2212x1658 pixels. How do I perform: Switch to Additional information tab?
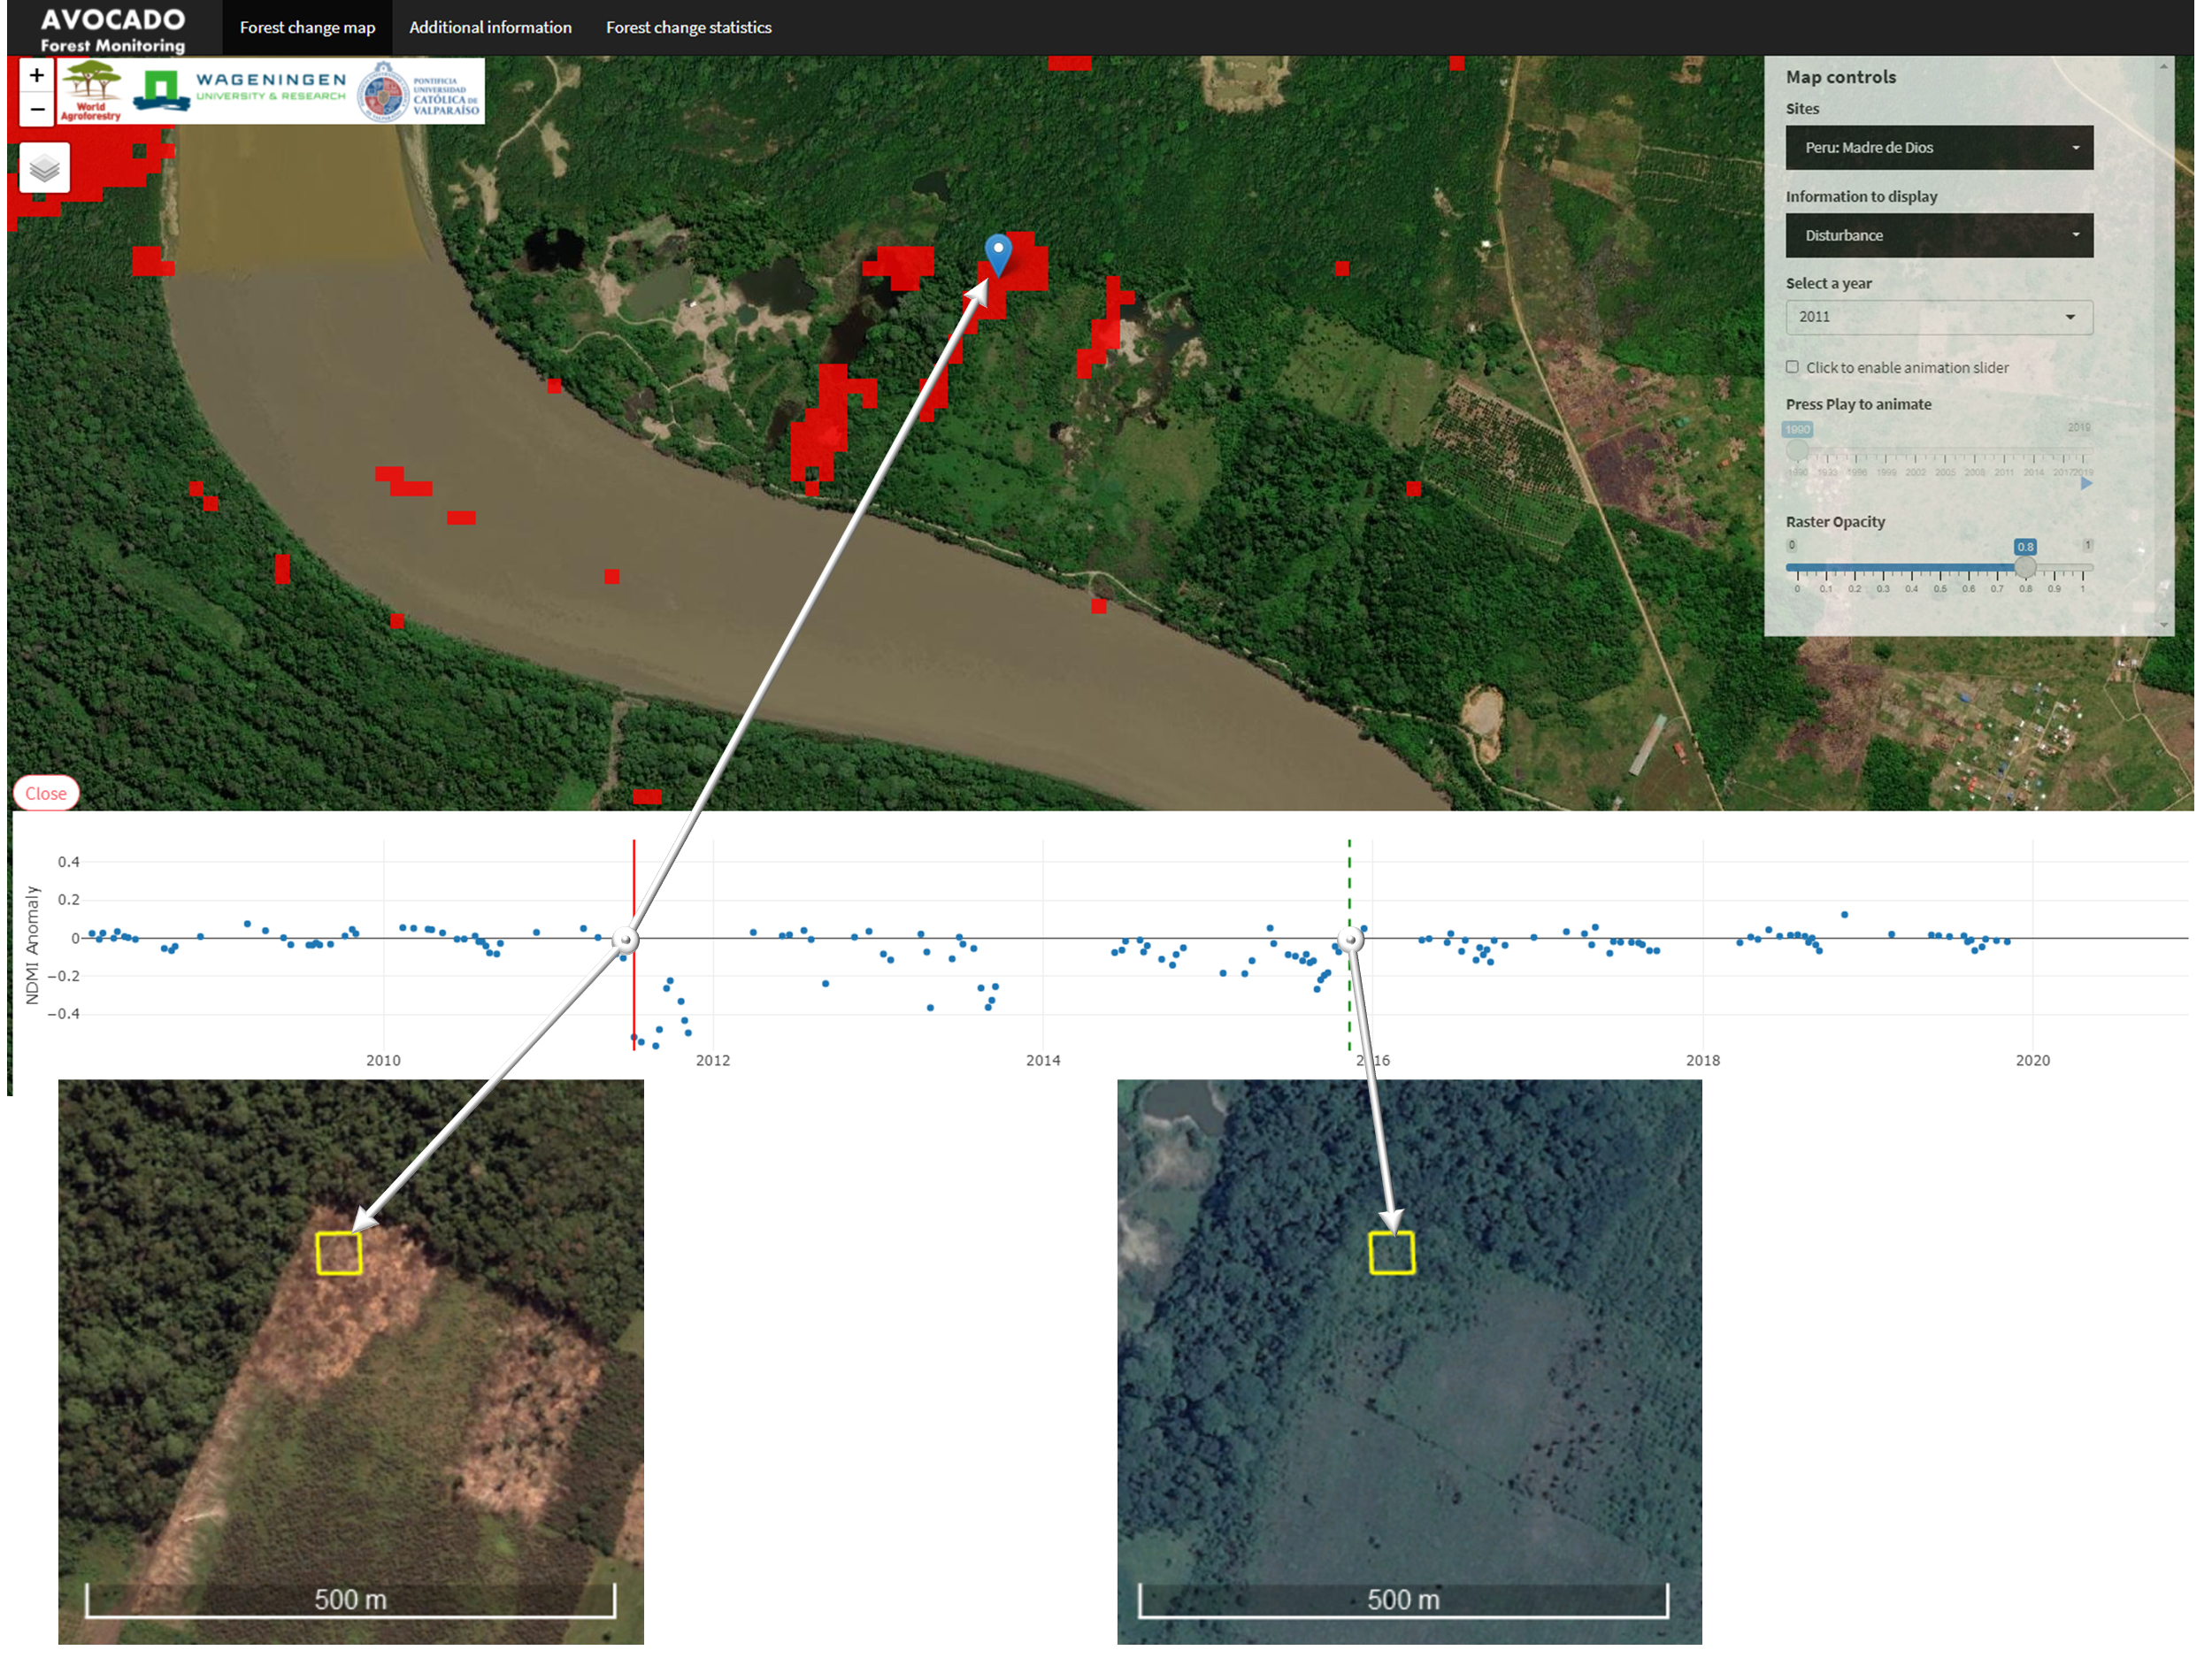pos(490,27)
